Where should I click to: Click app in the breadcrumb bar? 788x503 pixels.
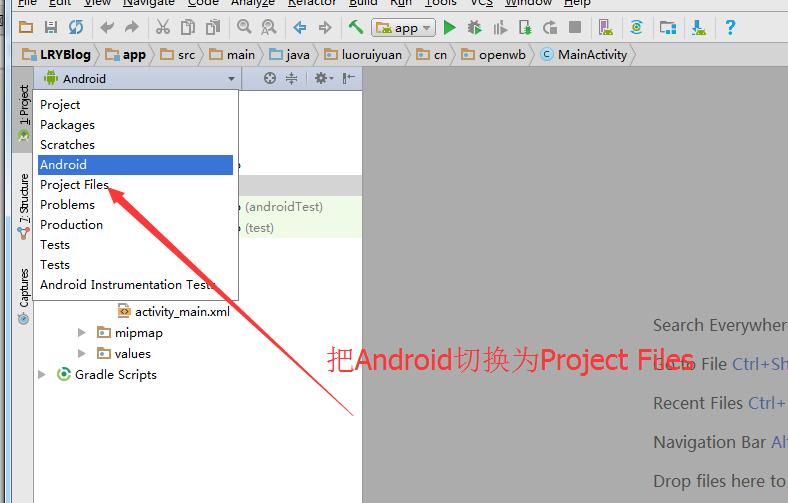tap(126, 55)
